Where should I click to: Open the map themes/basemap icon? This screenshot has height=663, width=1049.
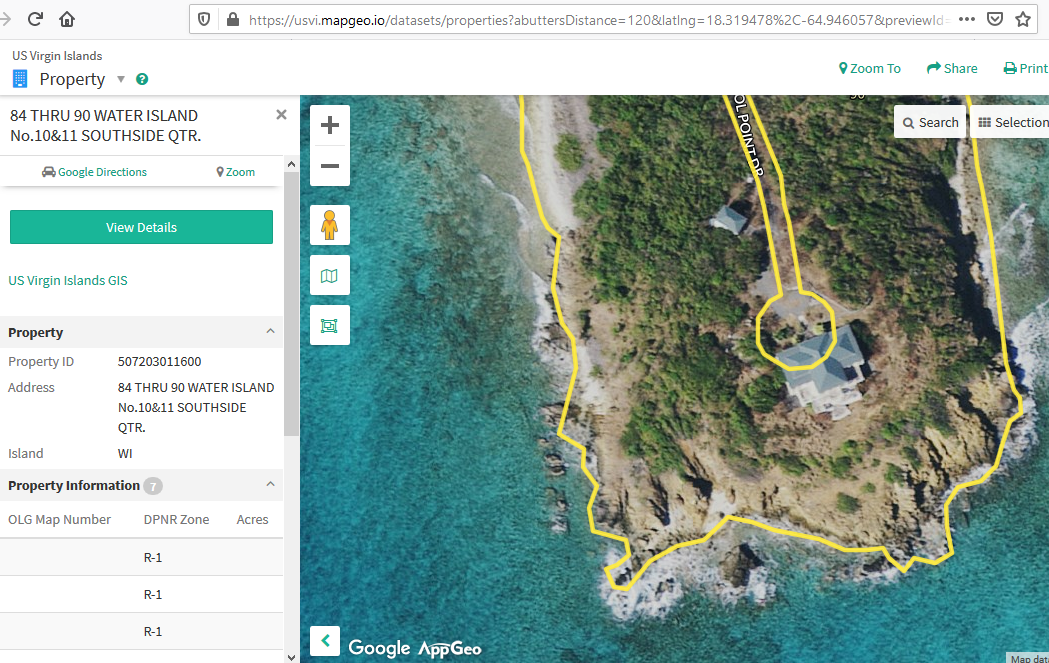[x=330, y=275]
